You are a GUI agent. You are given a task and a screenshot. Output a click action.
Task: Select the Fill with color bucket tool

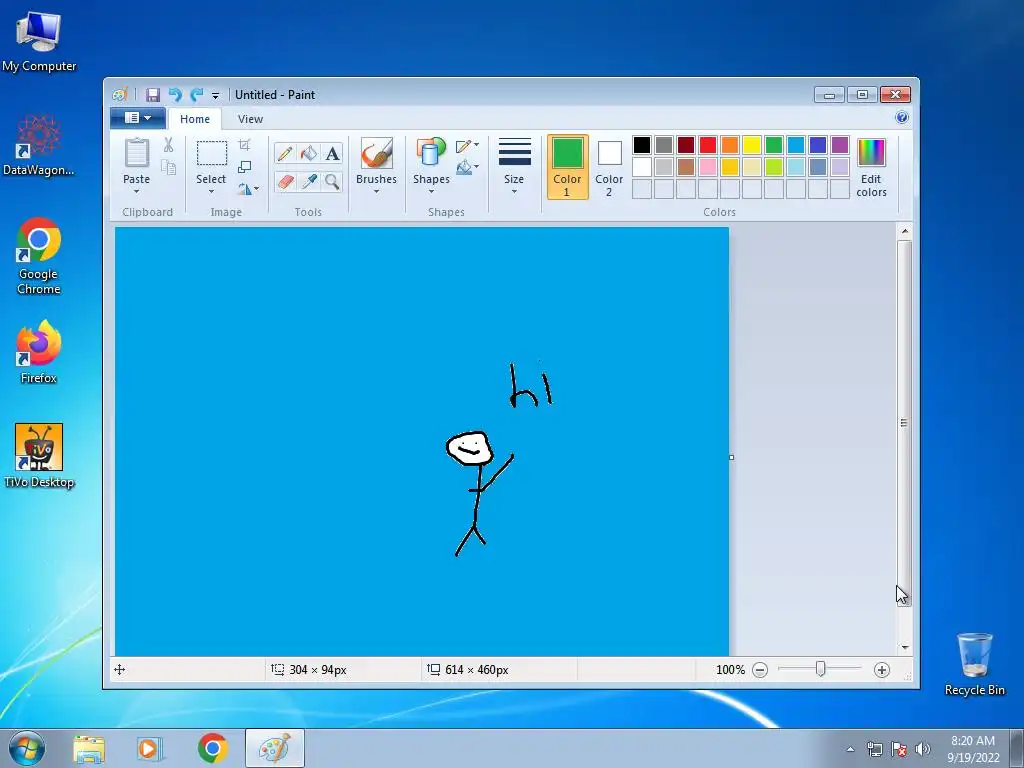point(308,153)
